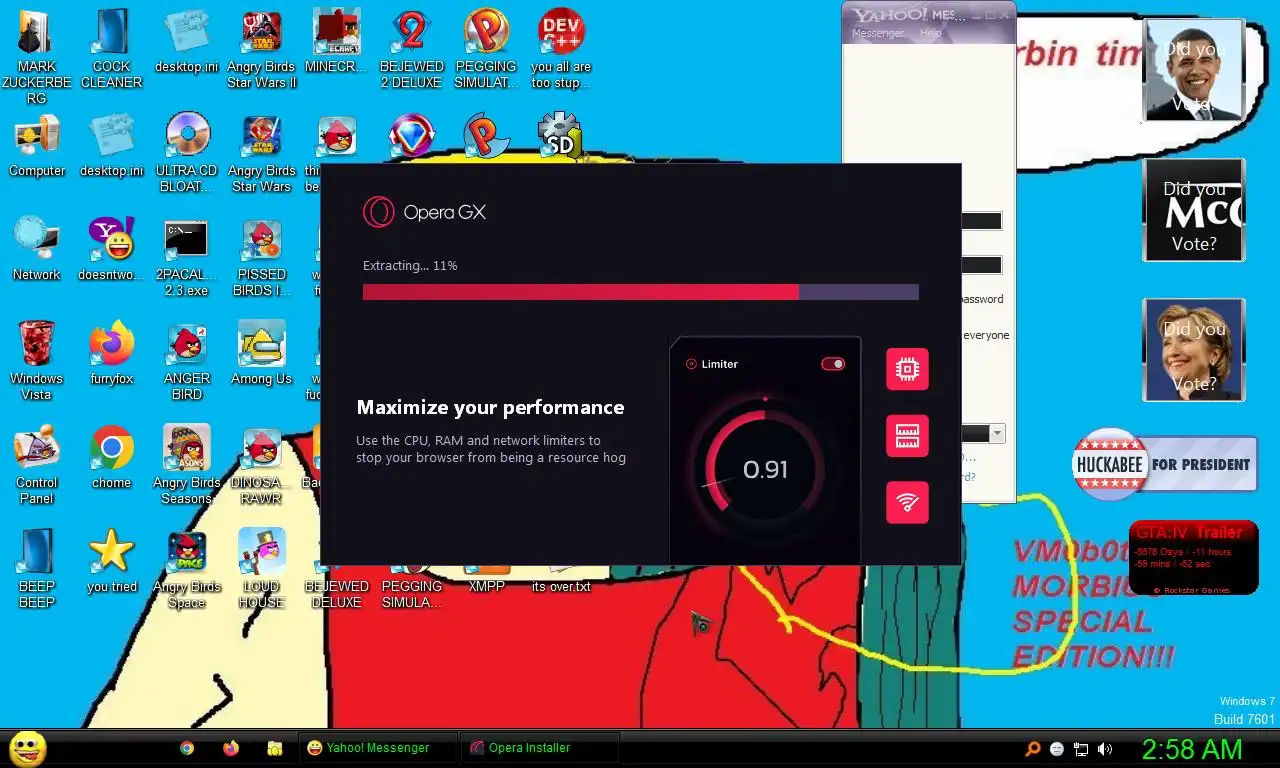Launch Firefox from the taskbar
The width and height of the screenshot is (1280, 768).
point(231,748)
